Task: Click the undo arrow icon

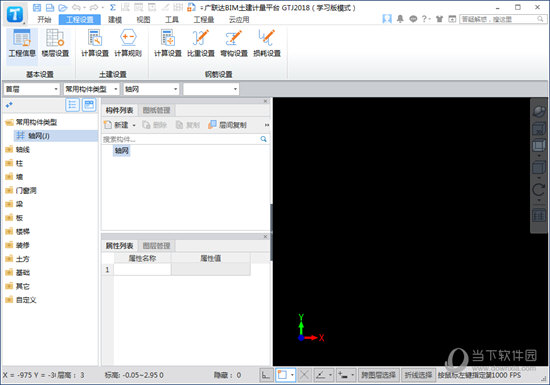Action: 76,7
